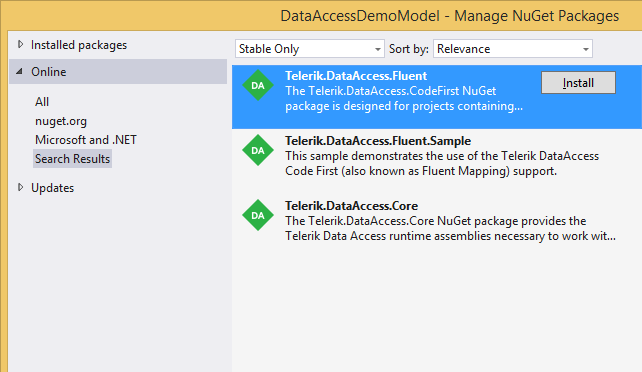Select the Search Results item
Screen dimensions: 642x372
(x=72, y=159)
